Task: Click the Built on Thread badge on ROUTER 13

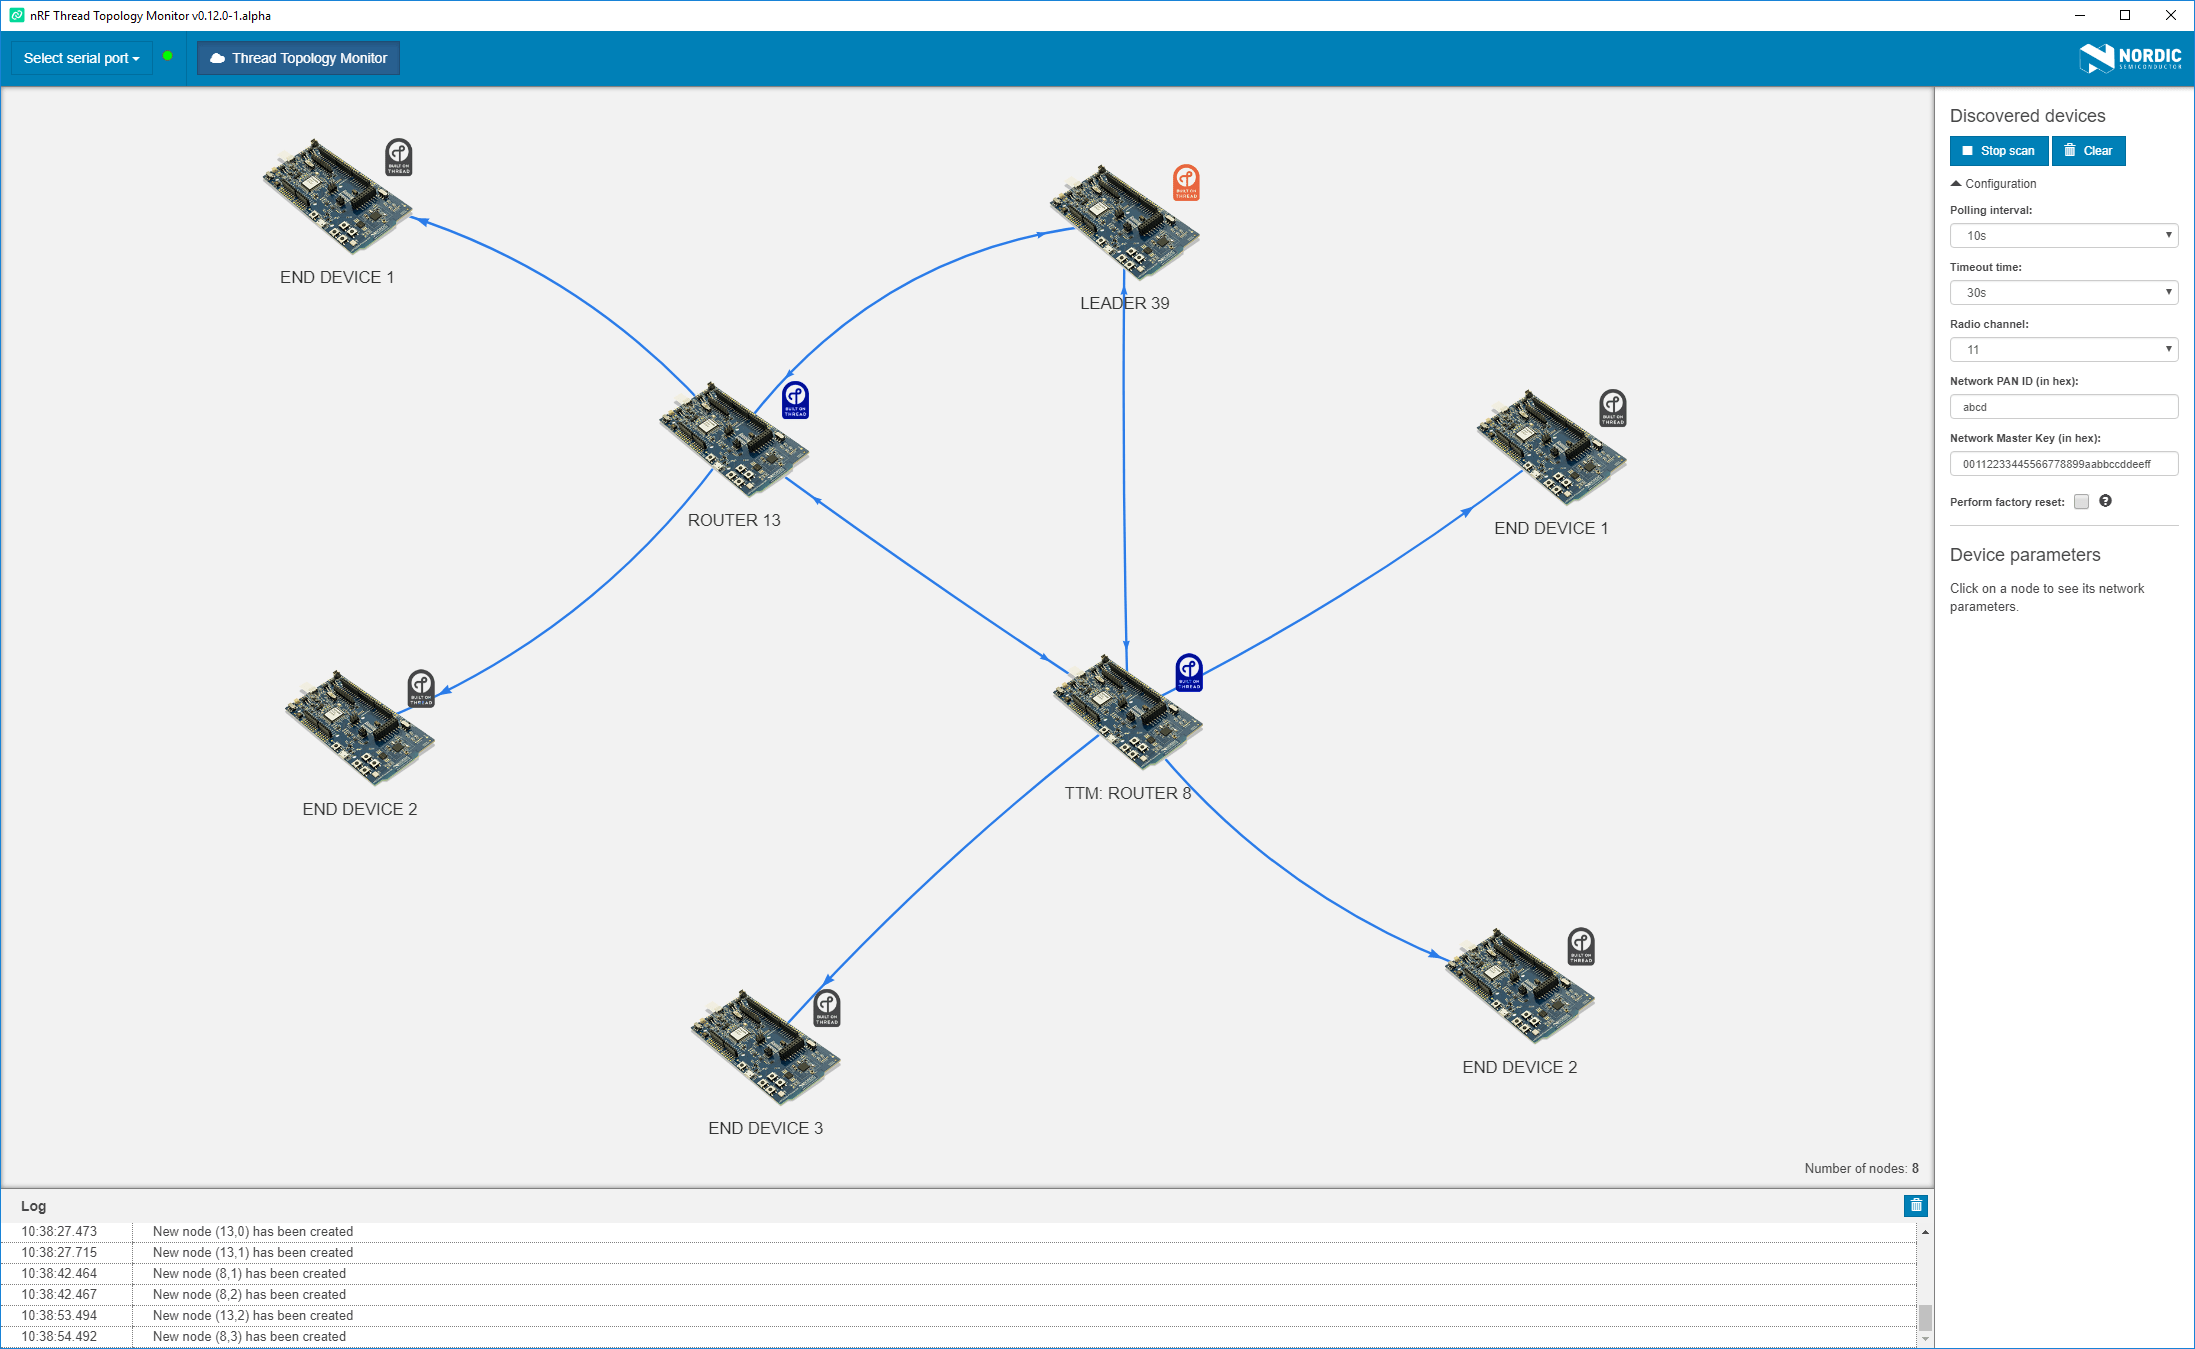Action: tap(795, 399)
